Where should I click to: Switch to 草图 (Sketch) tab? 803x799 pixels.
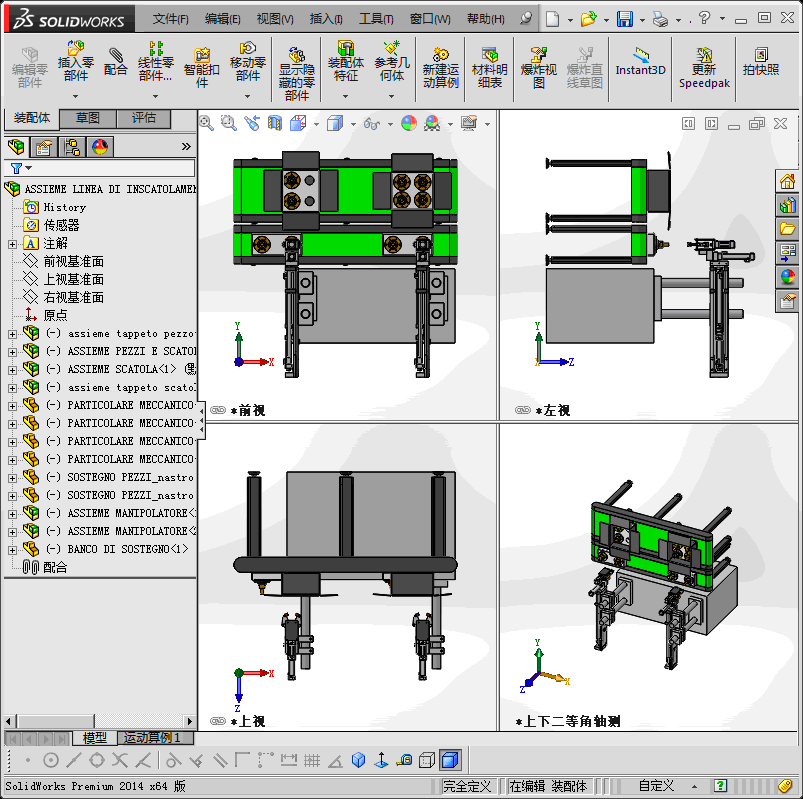(x=88, y=118)
